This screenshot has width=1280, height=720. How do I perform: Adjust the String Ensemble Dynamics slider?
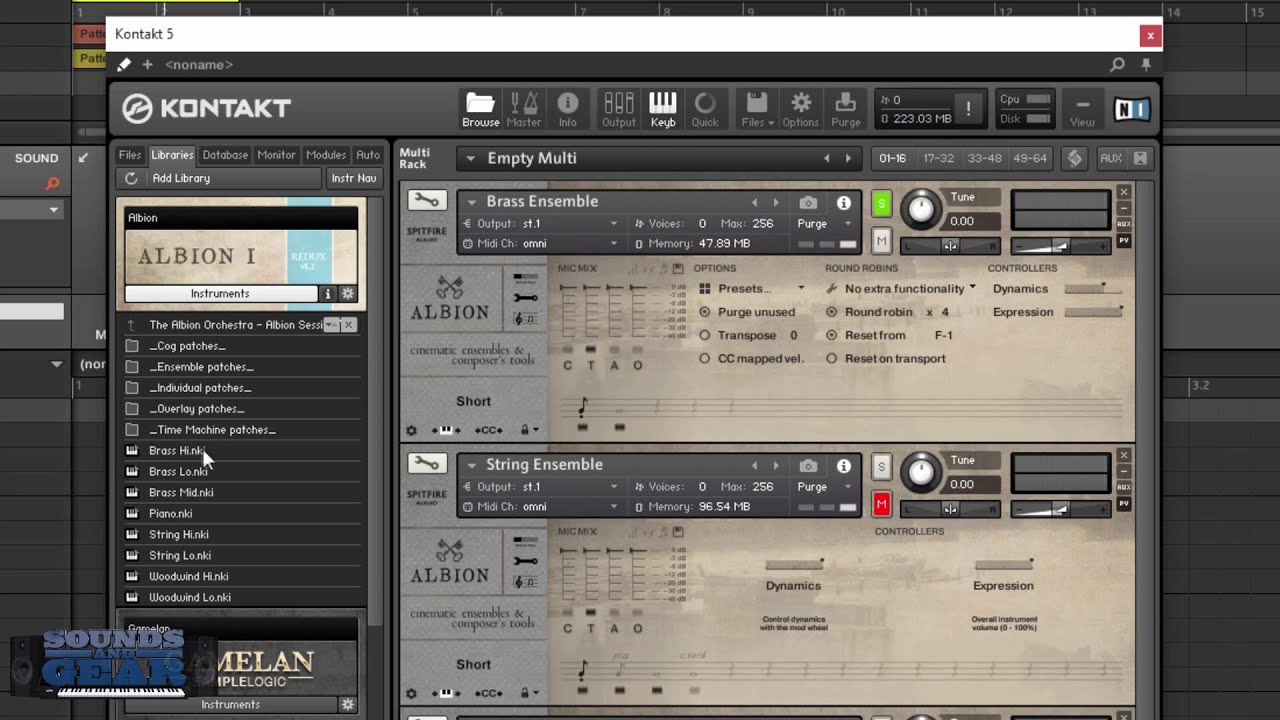tap(794, 565)
